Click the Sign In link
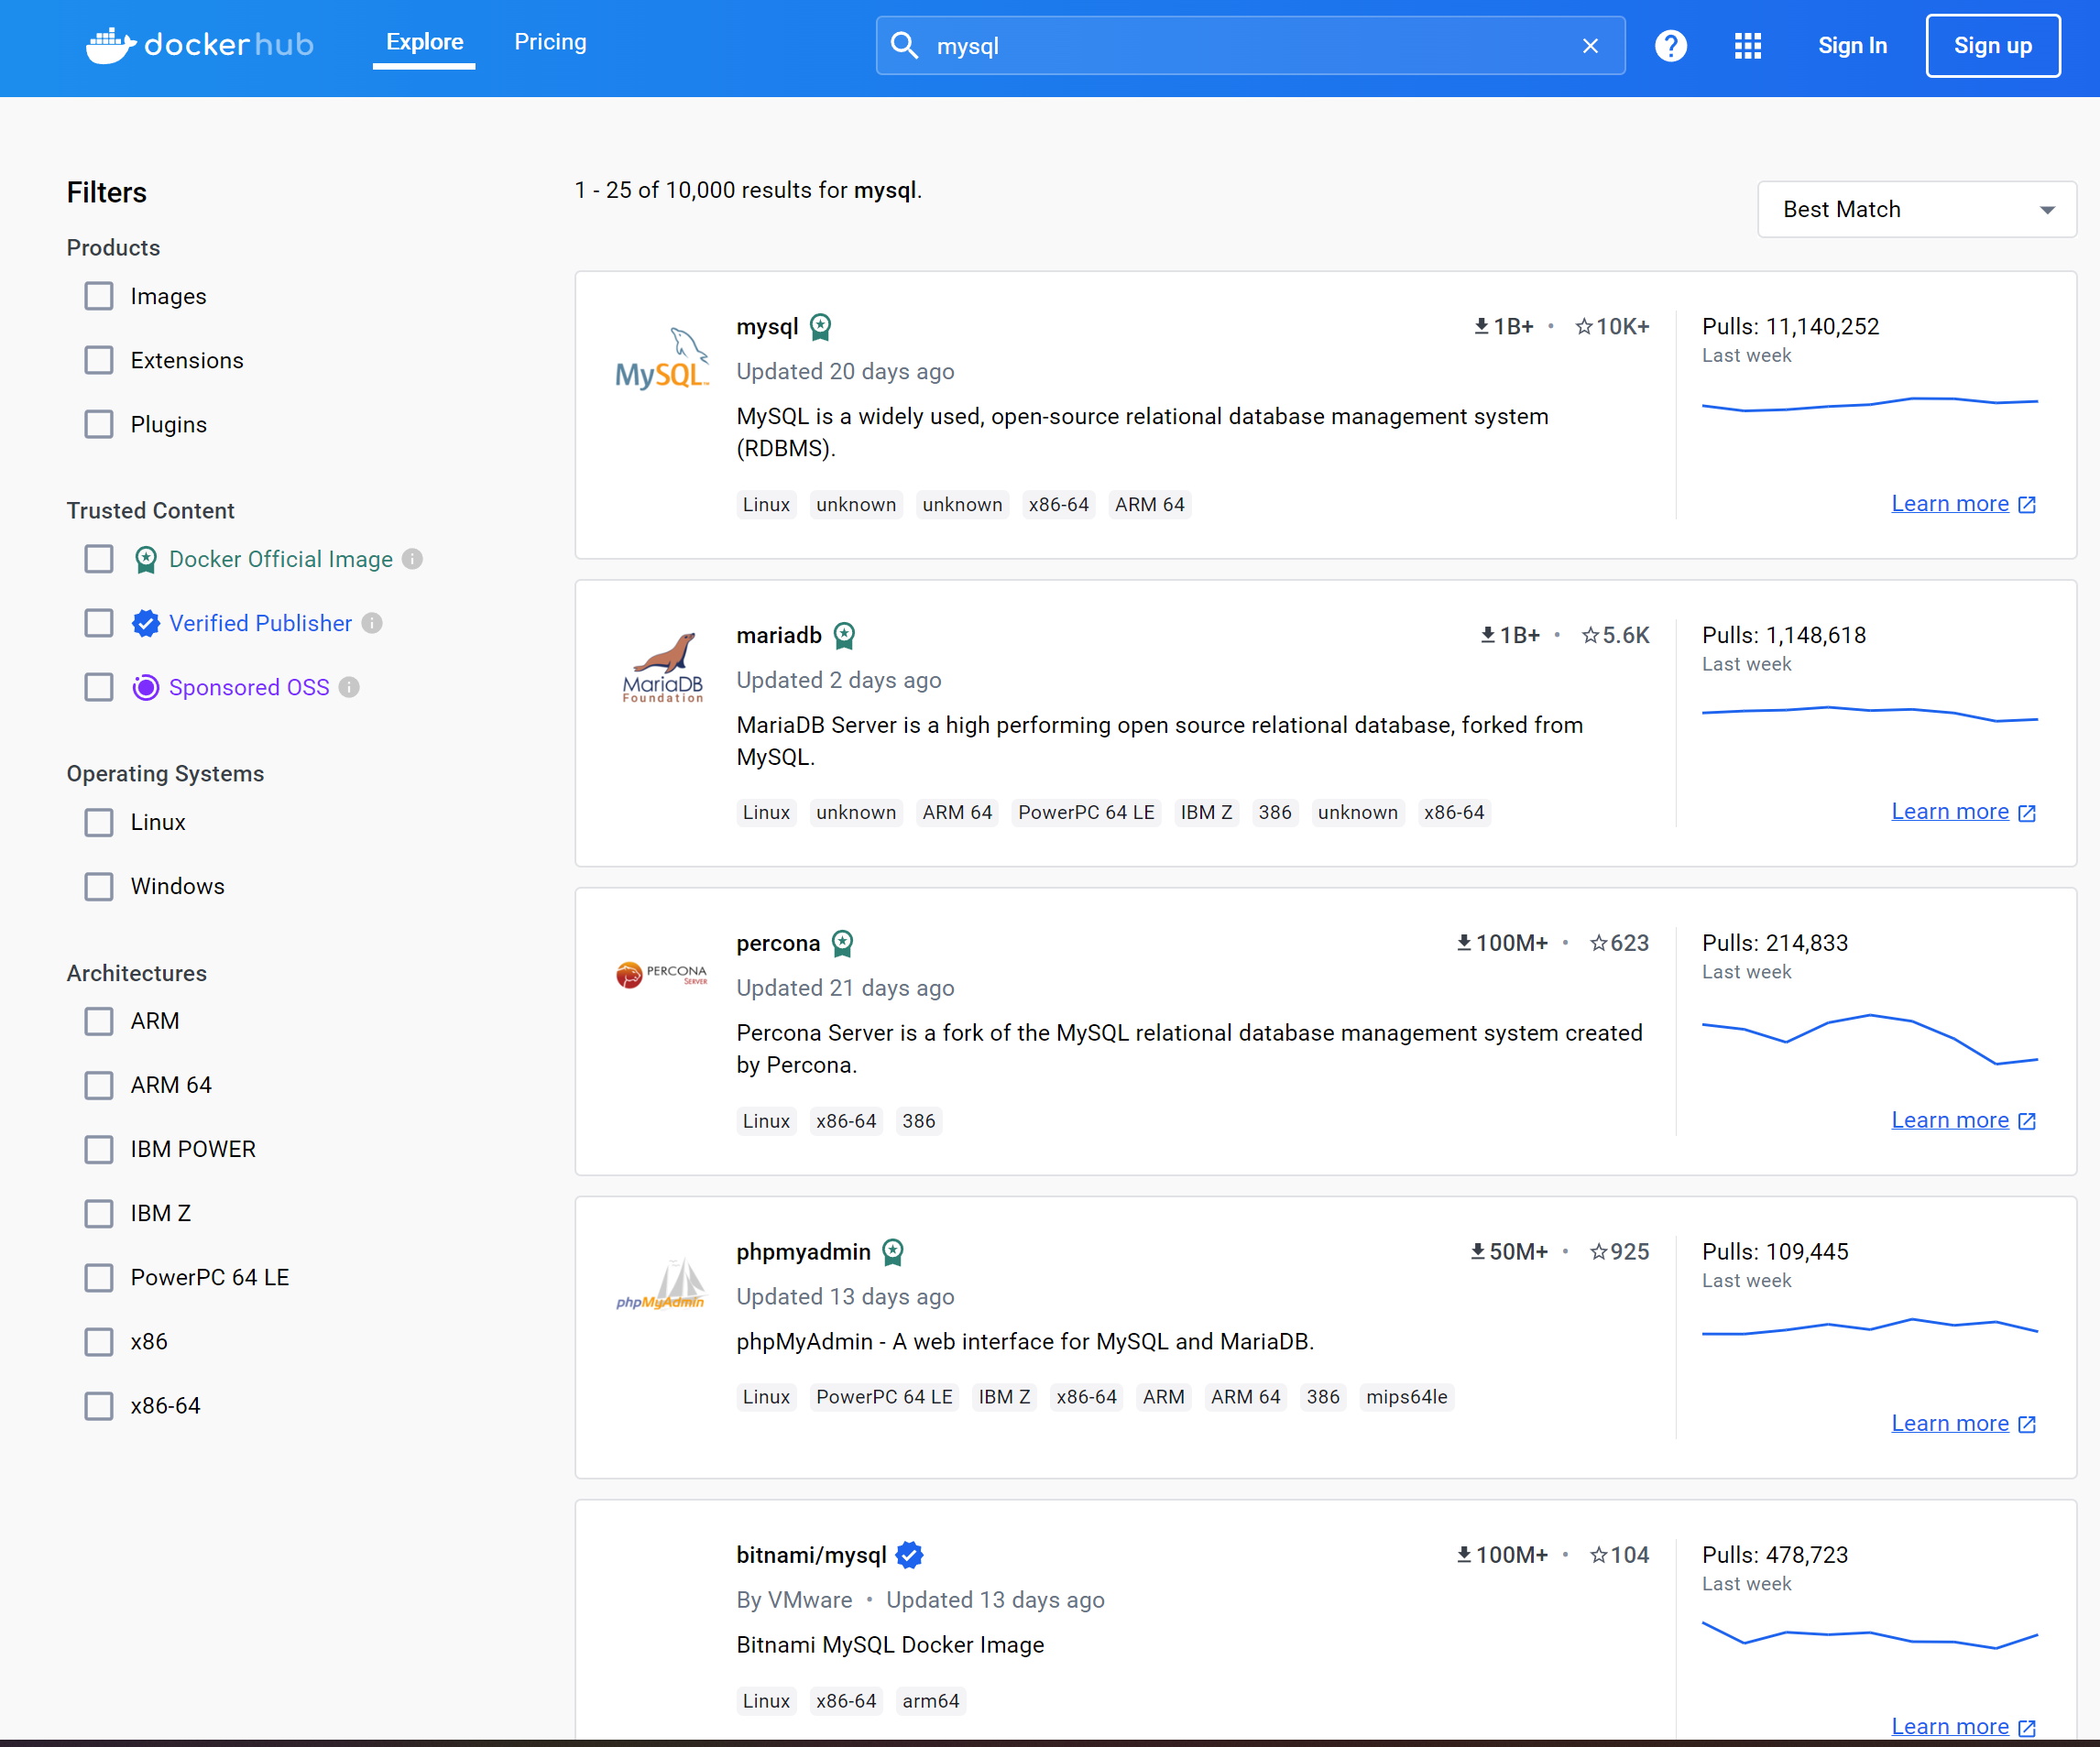This screenshot has width=2100, height=1747. click(1852, 46)
